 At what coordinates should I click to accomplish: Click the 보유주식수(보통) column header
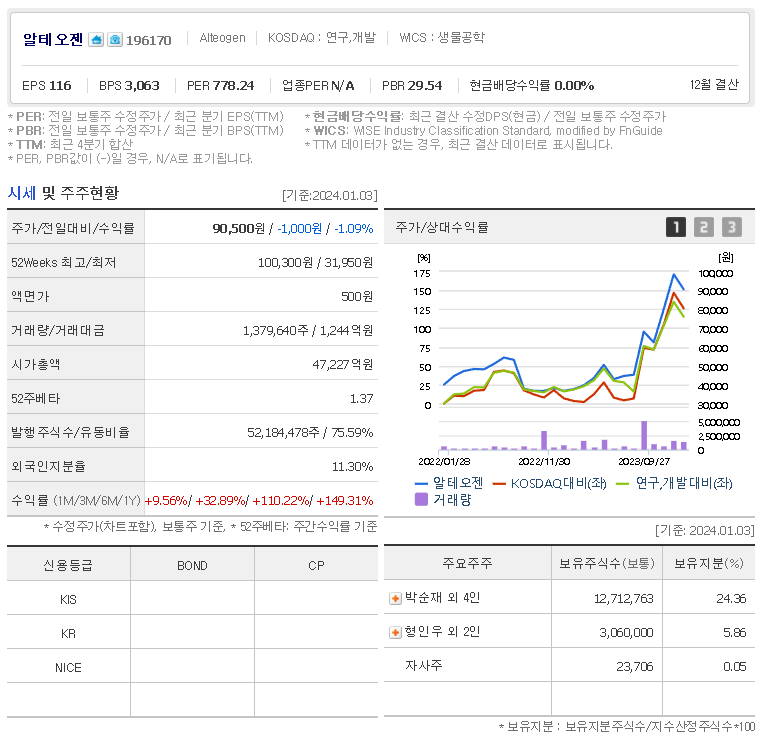(607, 563)
